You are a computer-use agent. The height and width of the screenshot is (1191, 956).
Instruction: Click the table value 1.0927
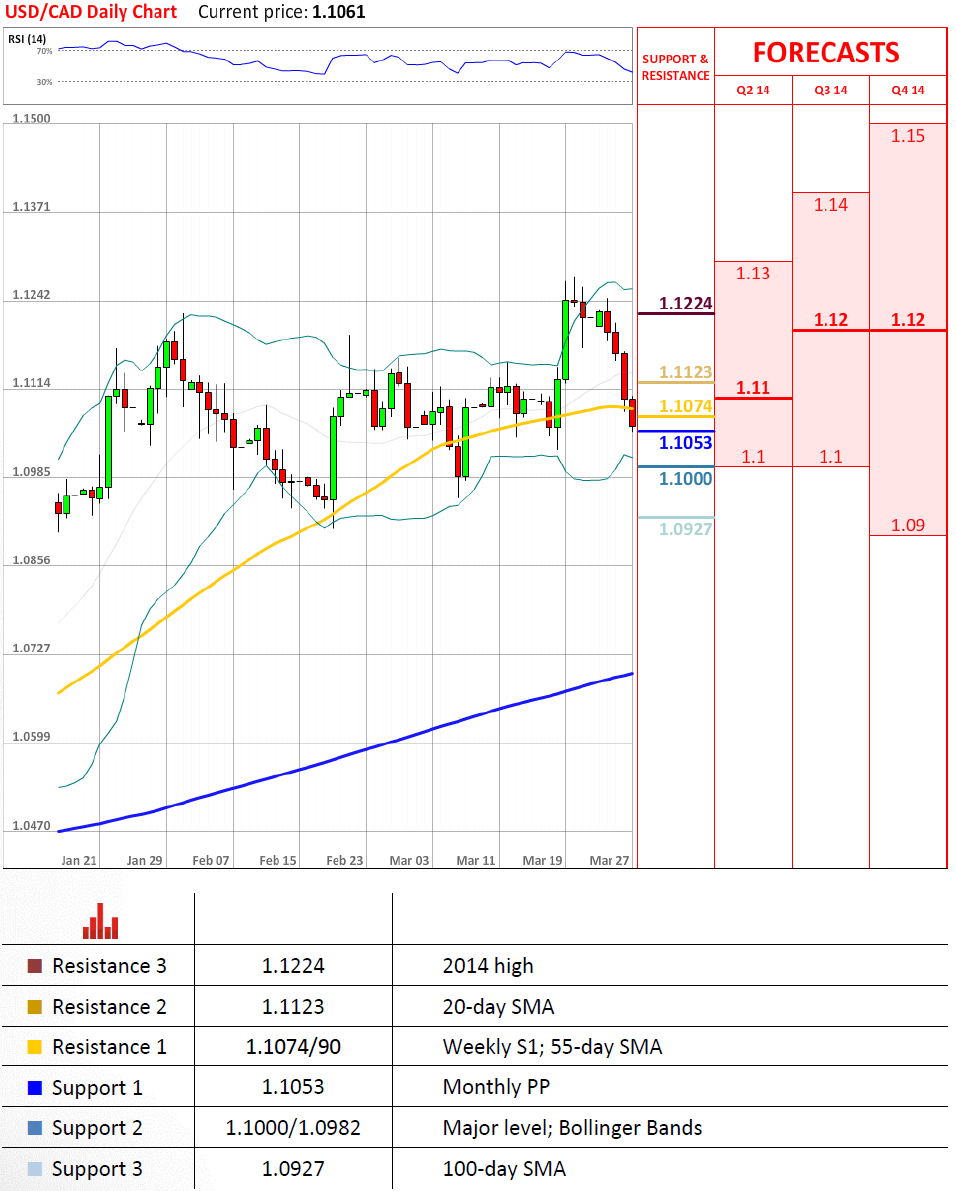[x=293, y=1169]
